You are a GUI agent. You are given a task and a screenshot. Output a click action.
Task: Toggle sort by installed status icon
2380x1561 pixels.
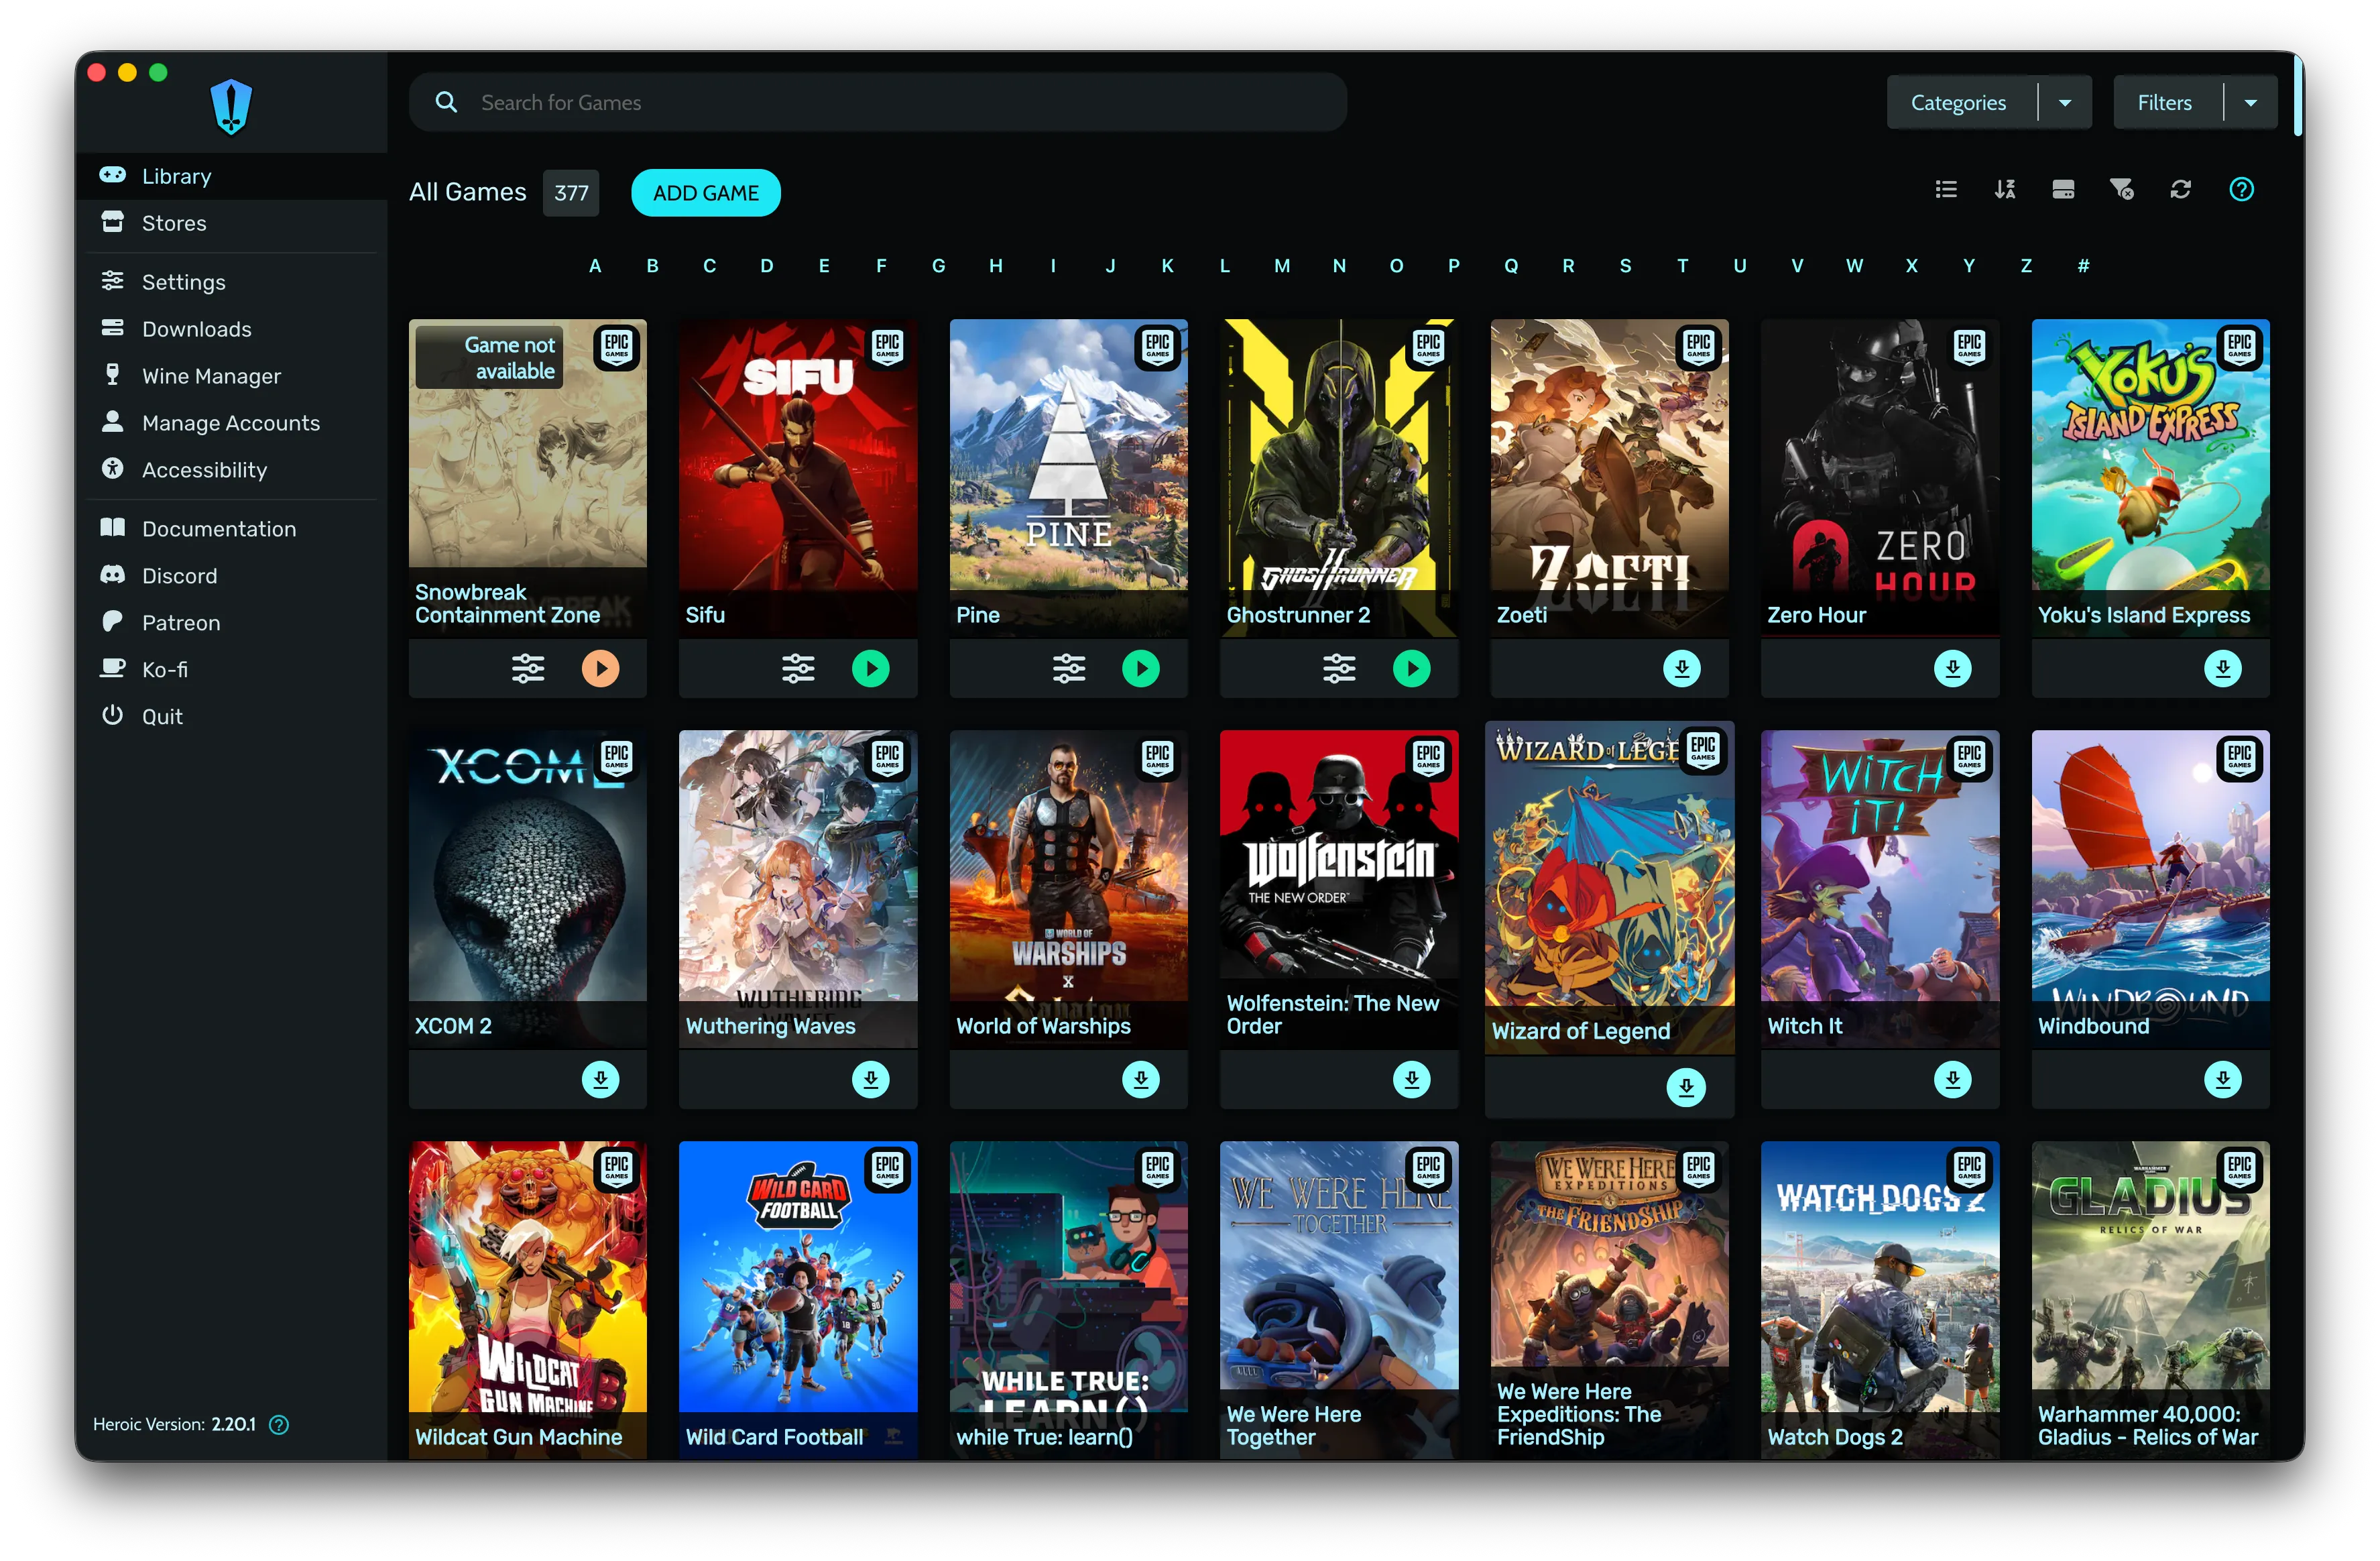point(2063,190)
